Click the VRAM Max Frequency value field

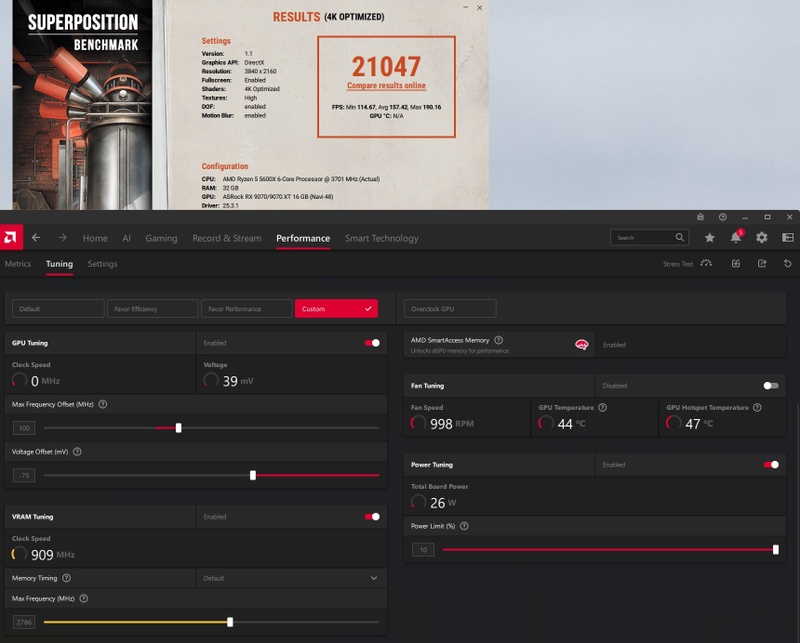tap(24, 622)
